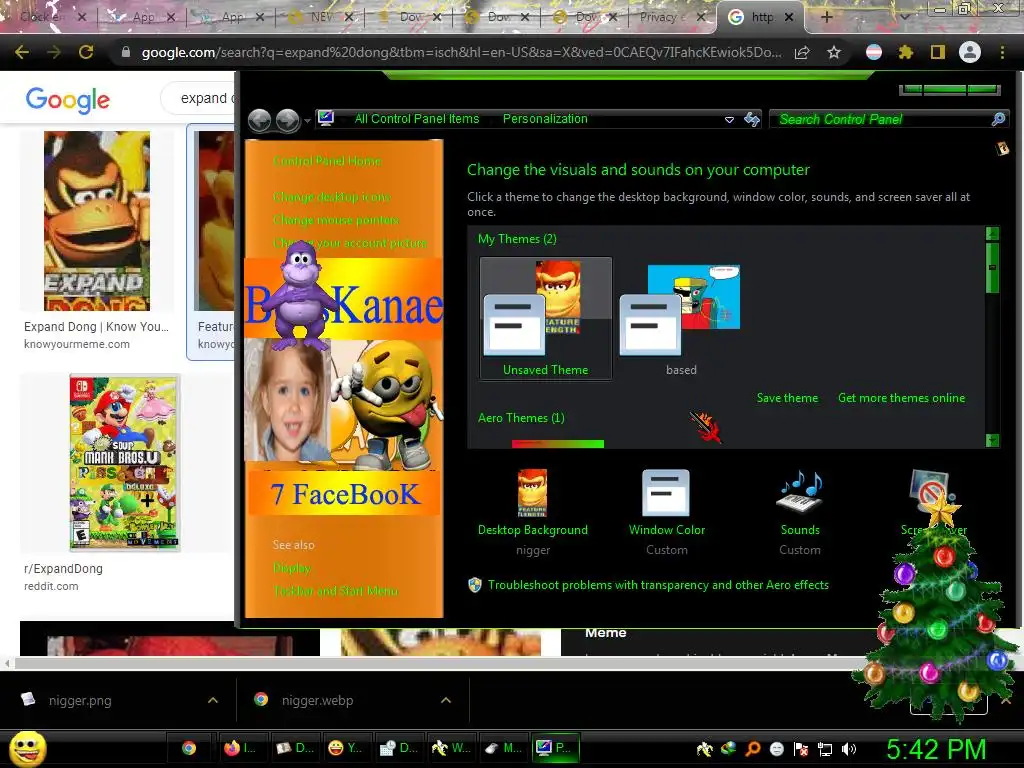Click Change mouse pointers link

336,219
